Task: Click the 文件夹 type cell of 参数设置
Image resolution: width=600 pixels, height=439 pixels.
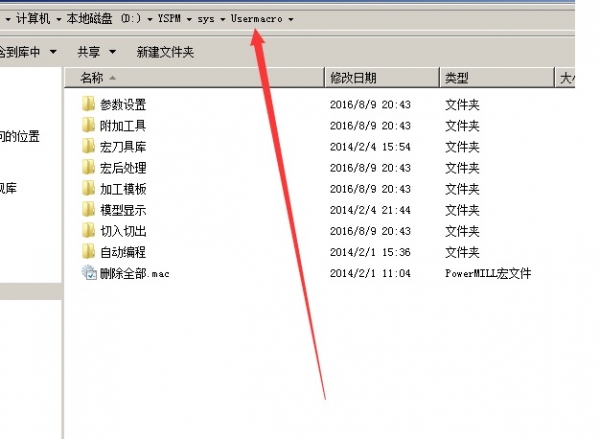Action: pos(462,104)
